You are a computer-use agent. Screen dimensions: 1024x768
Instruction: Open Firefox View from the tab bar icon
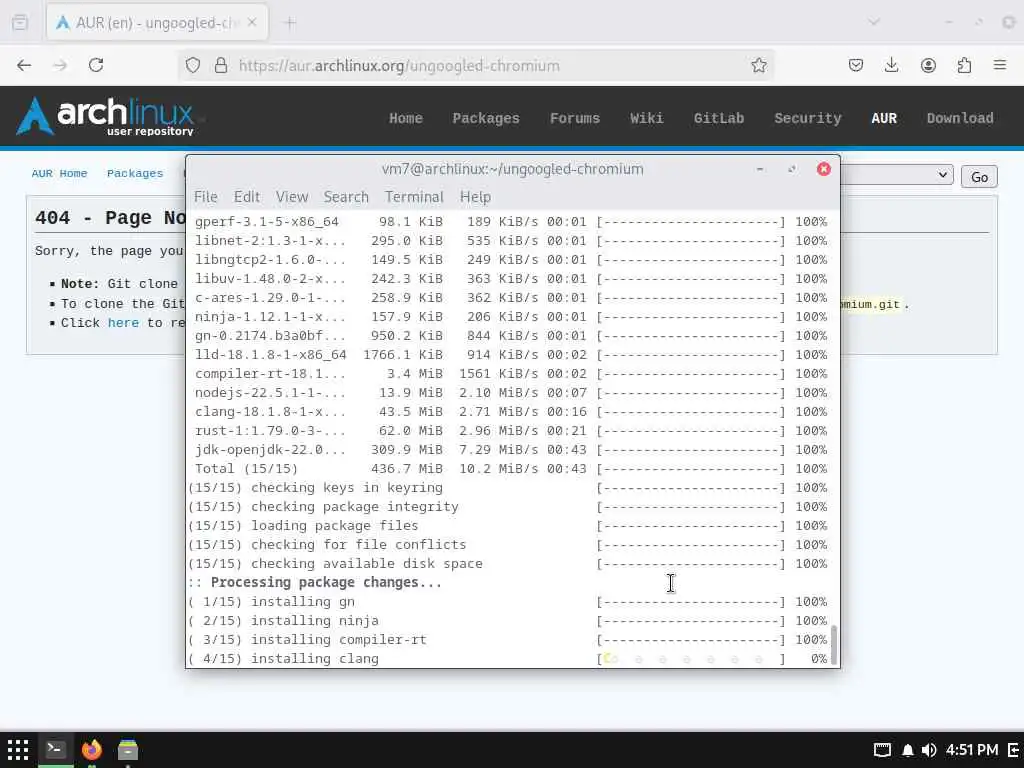pyautogui.click(x=20, y=23)
